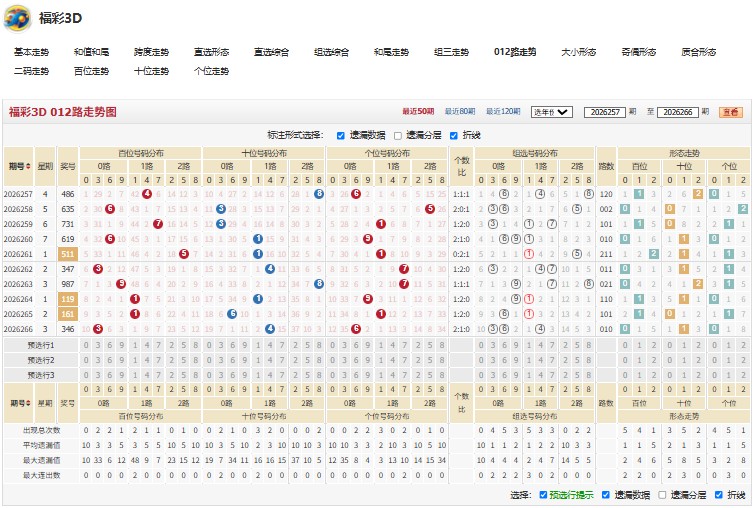Click 奖号 987 in row 2026263
The width and height of the screenshot is (754, 508).
68,284
